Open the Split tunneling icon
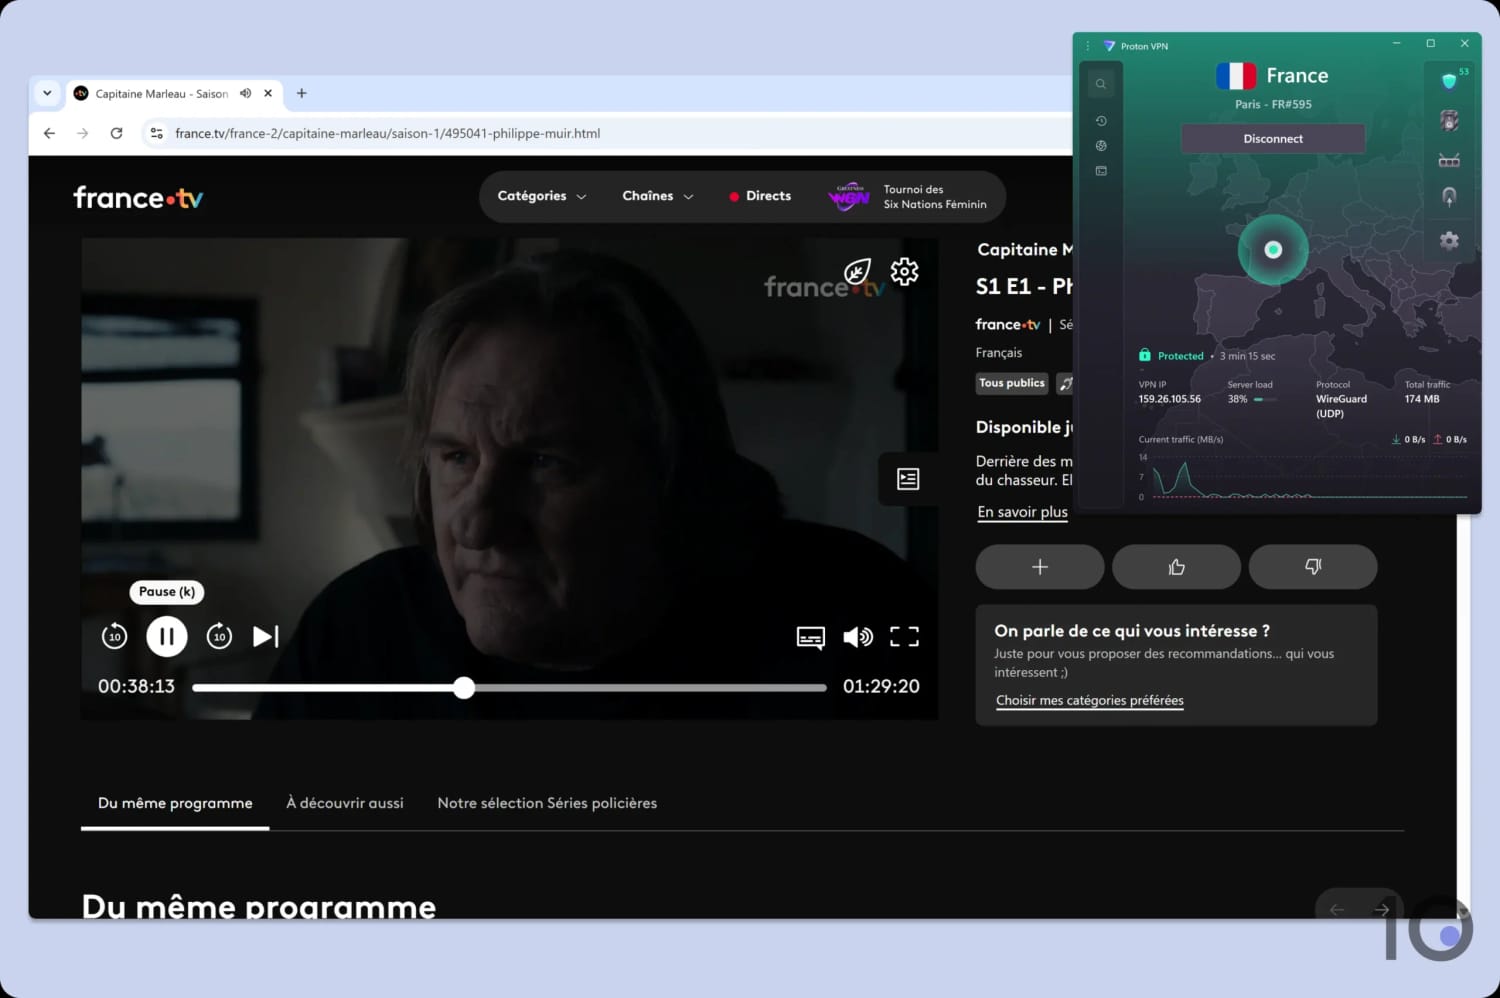1500x998 pixels. tap(1449, 197)
